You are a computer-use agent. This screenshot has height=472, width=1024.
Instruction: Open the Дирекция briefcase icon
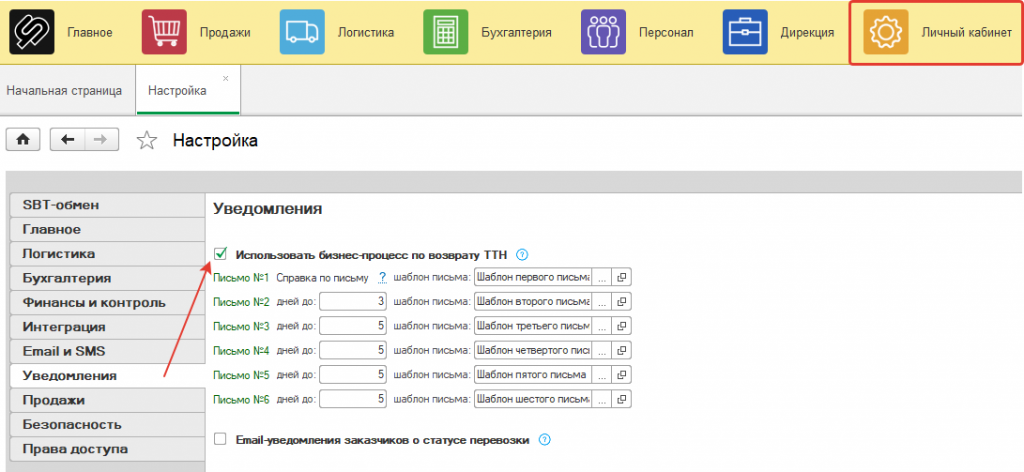click(x=745, y=32)
